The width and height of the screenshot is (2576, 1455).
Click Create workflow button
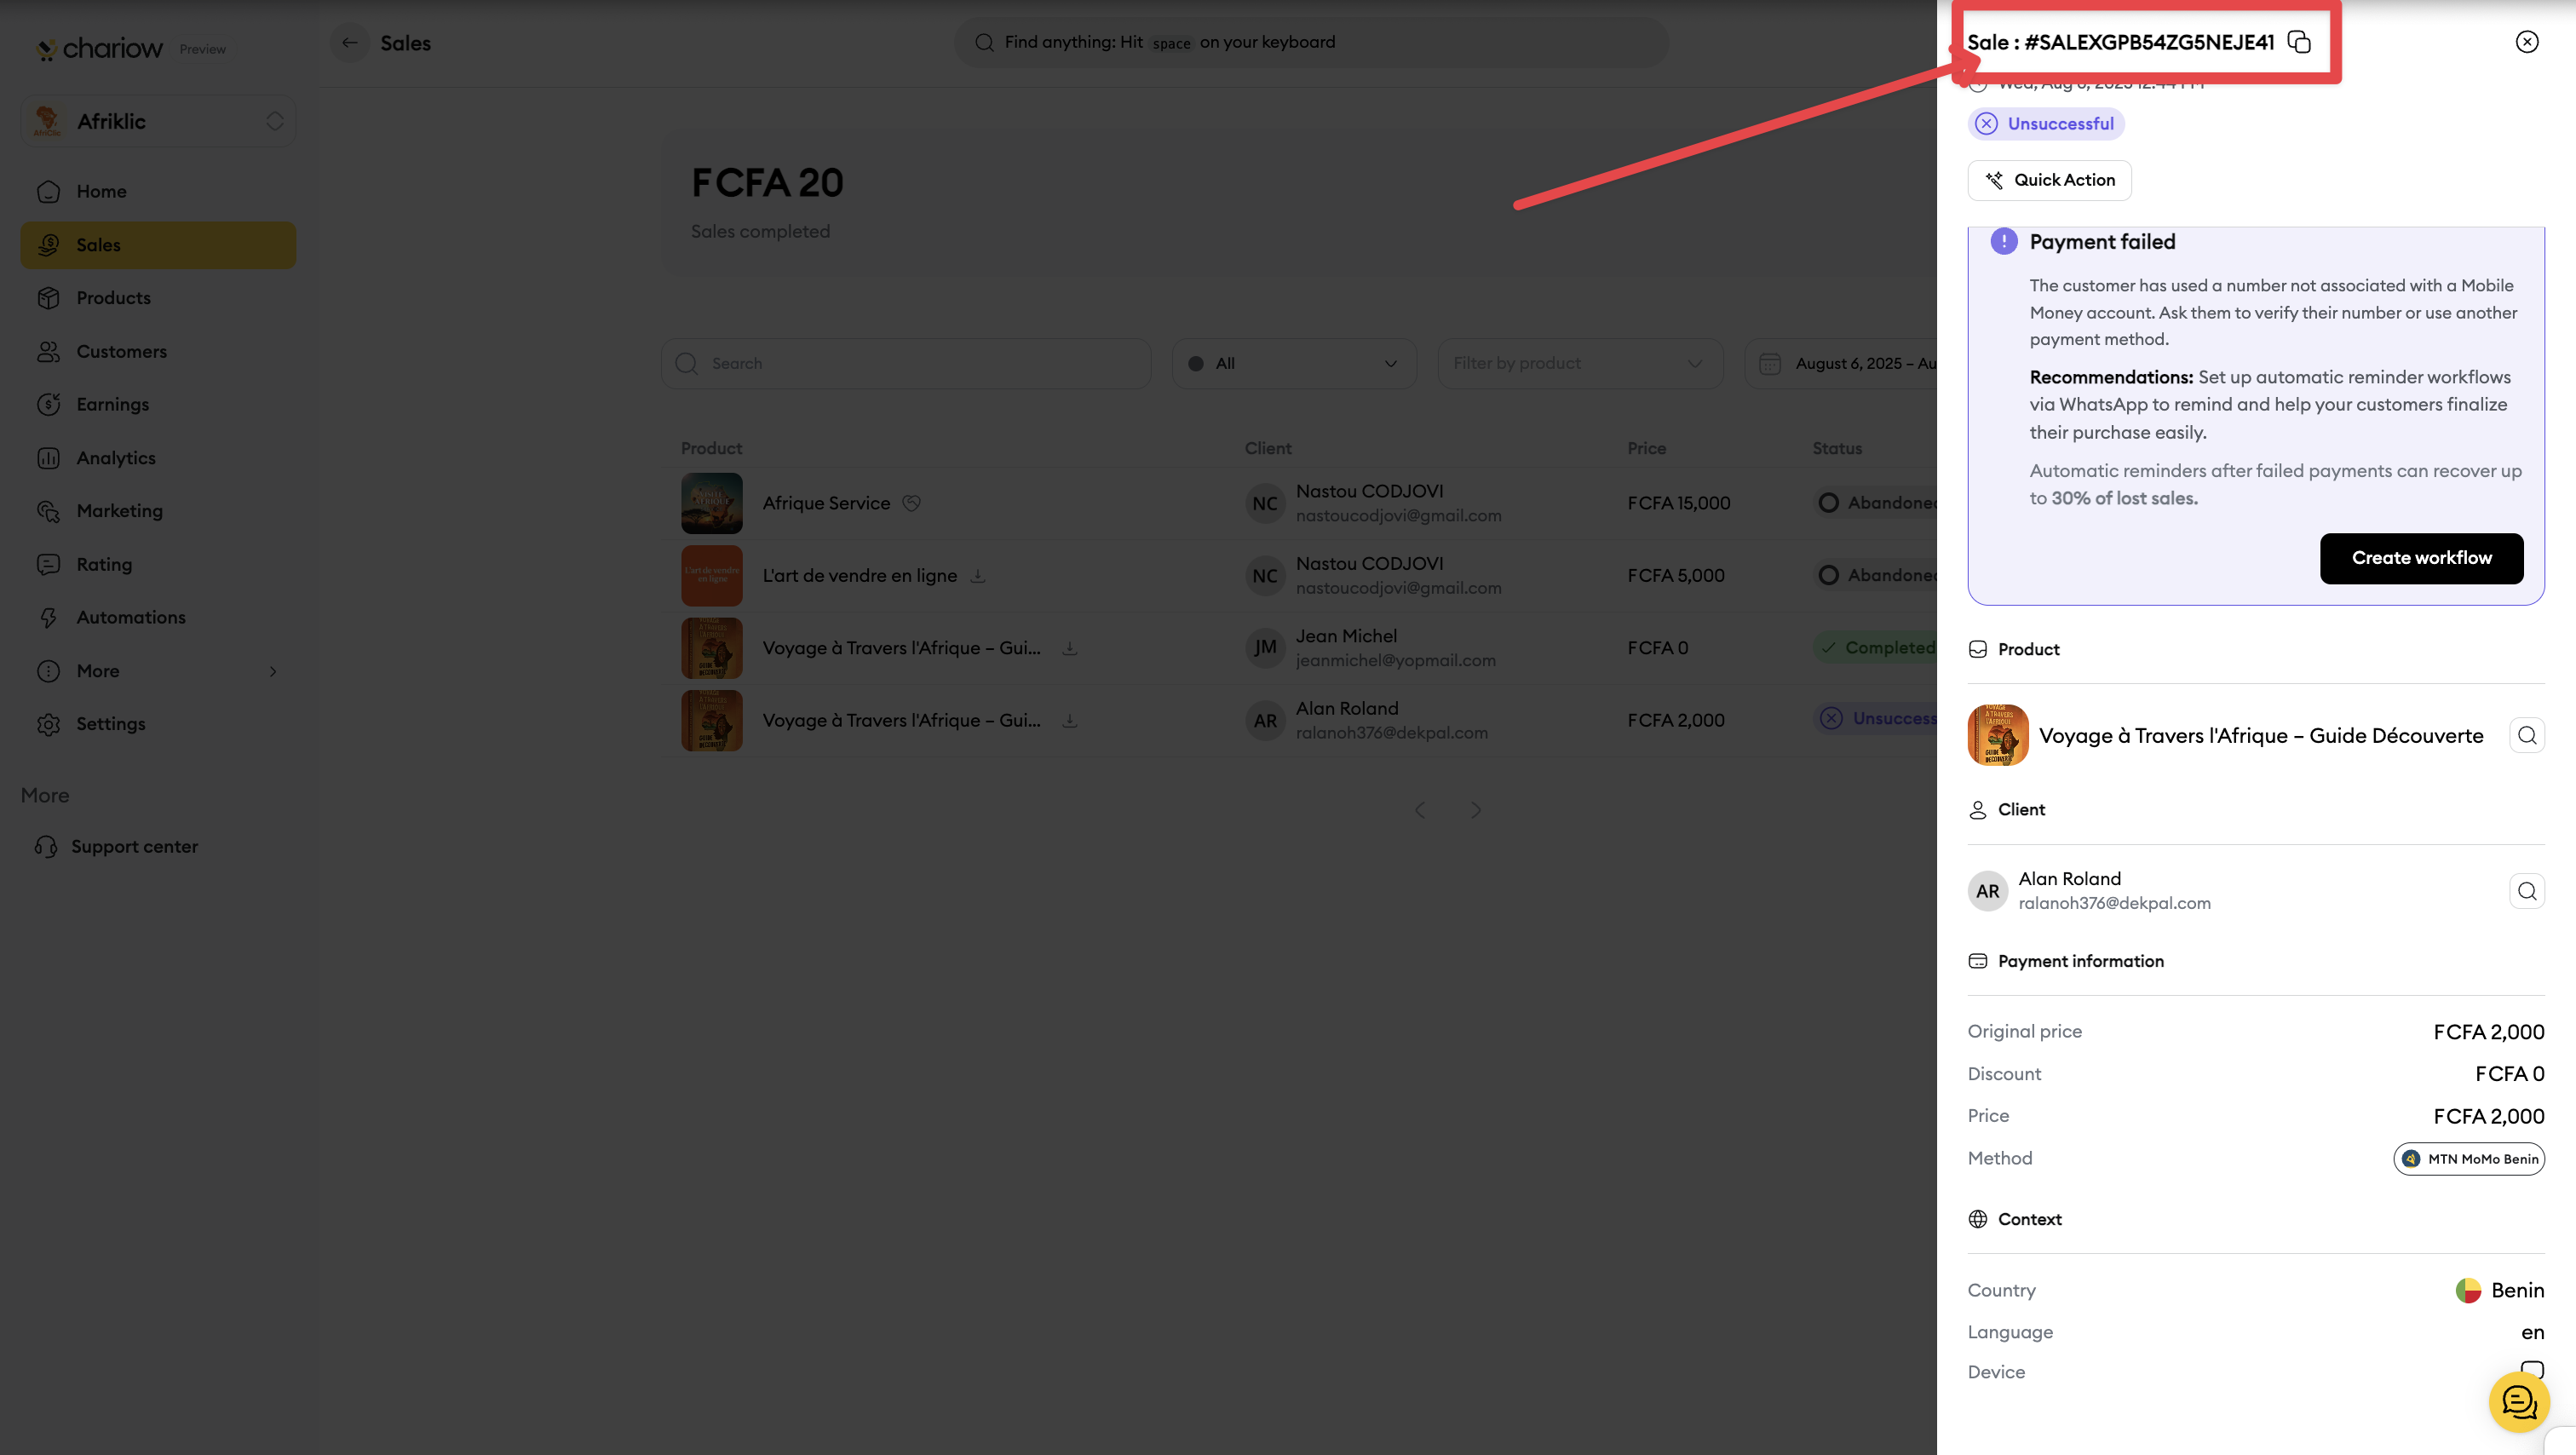2421,558
